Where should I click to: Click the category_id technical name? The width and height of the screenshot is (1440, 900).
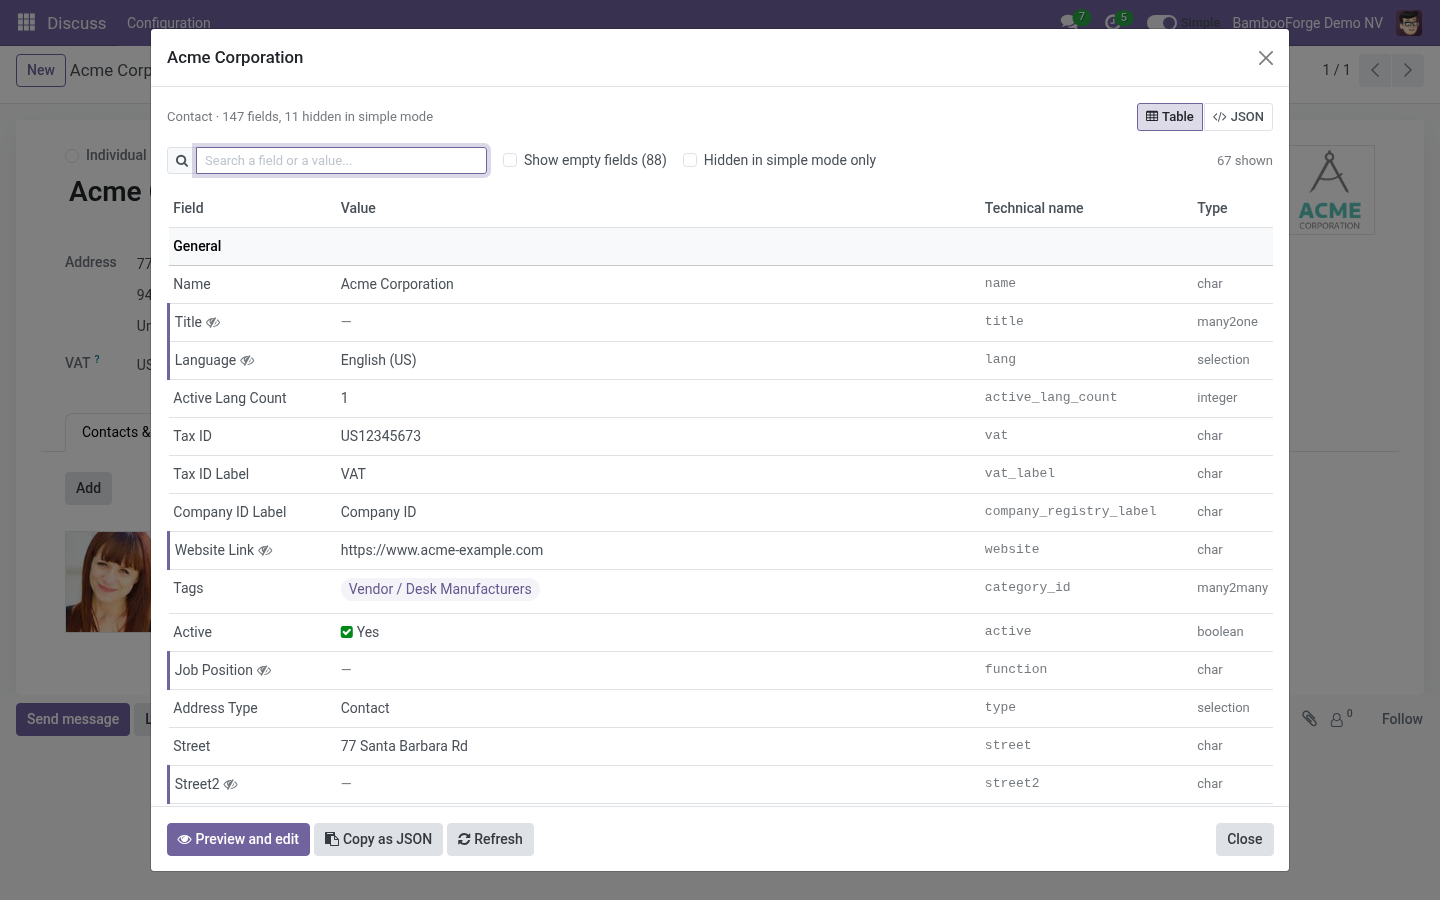[x=1027, y=587]
